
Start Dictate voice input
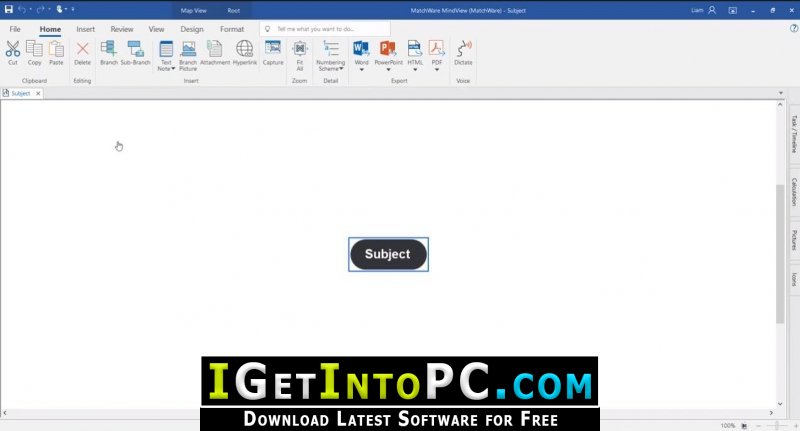tap(463, 49)
